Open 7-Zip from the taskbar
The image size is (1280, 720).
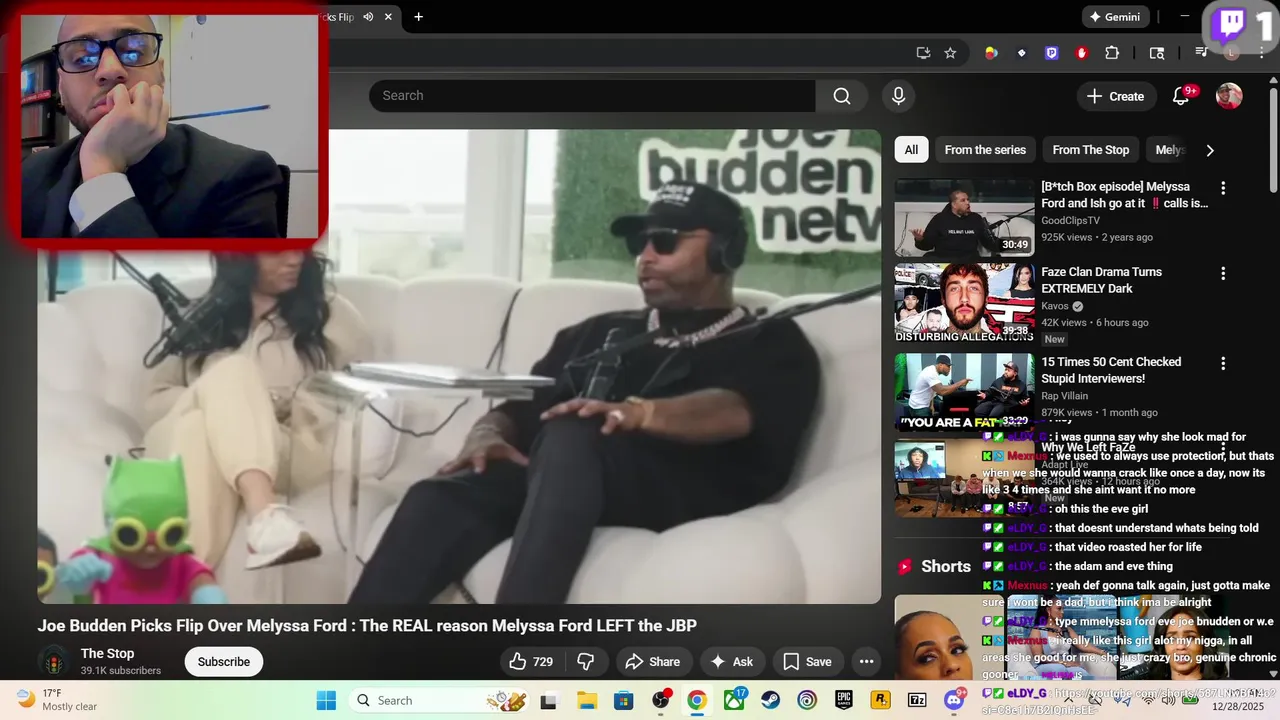click(917, 700)
